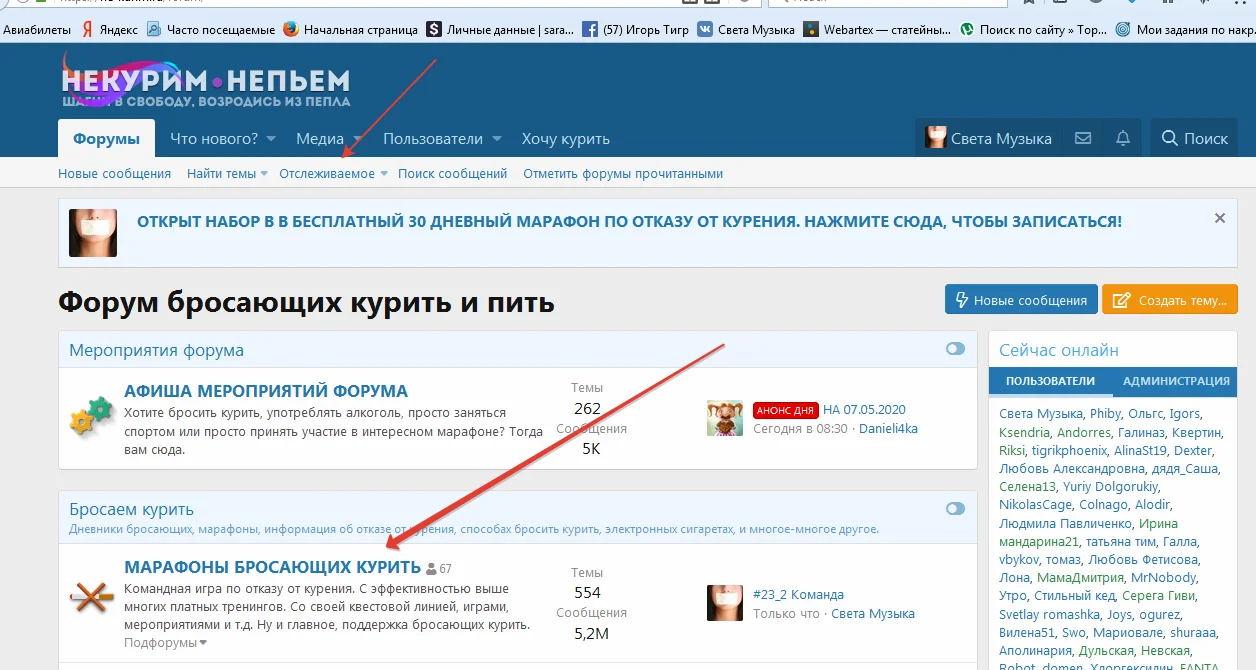Open Найти темы in the sub-navigation
The image size is (1256, 670).
tap(221, 174)
